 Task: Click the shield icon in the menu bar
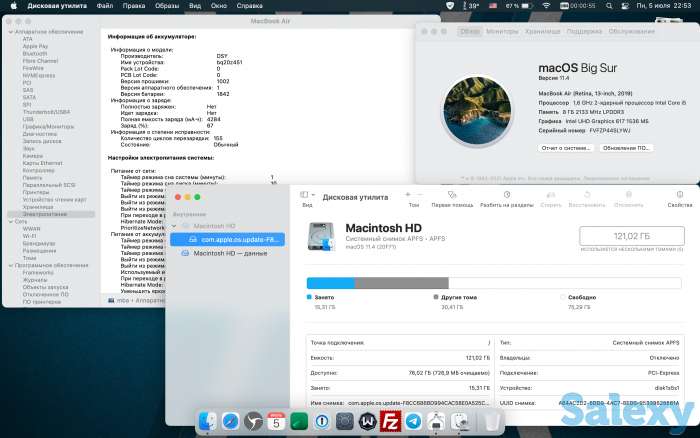tap(450, 6)
